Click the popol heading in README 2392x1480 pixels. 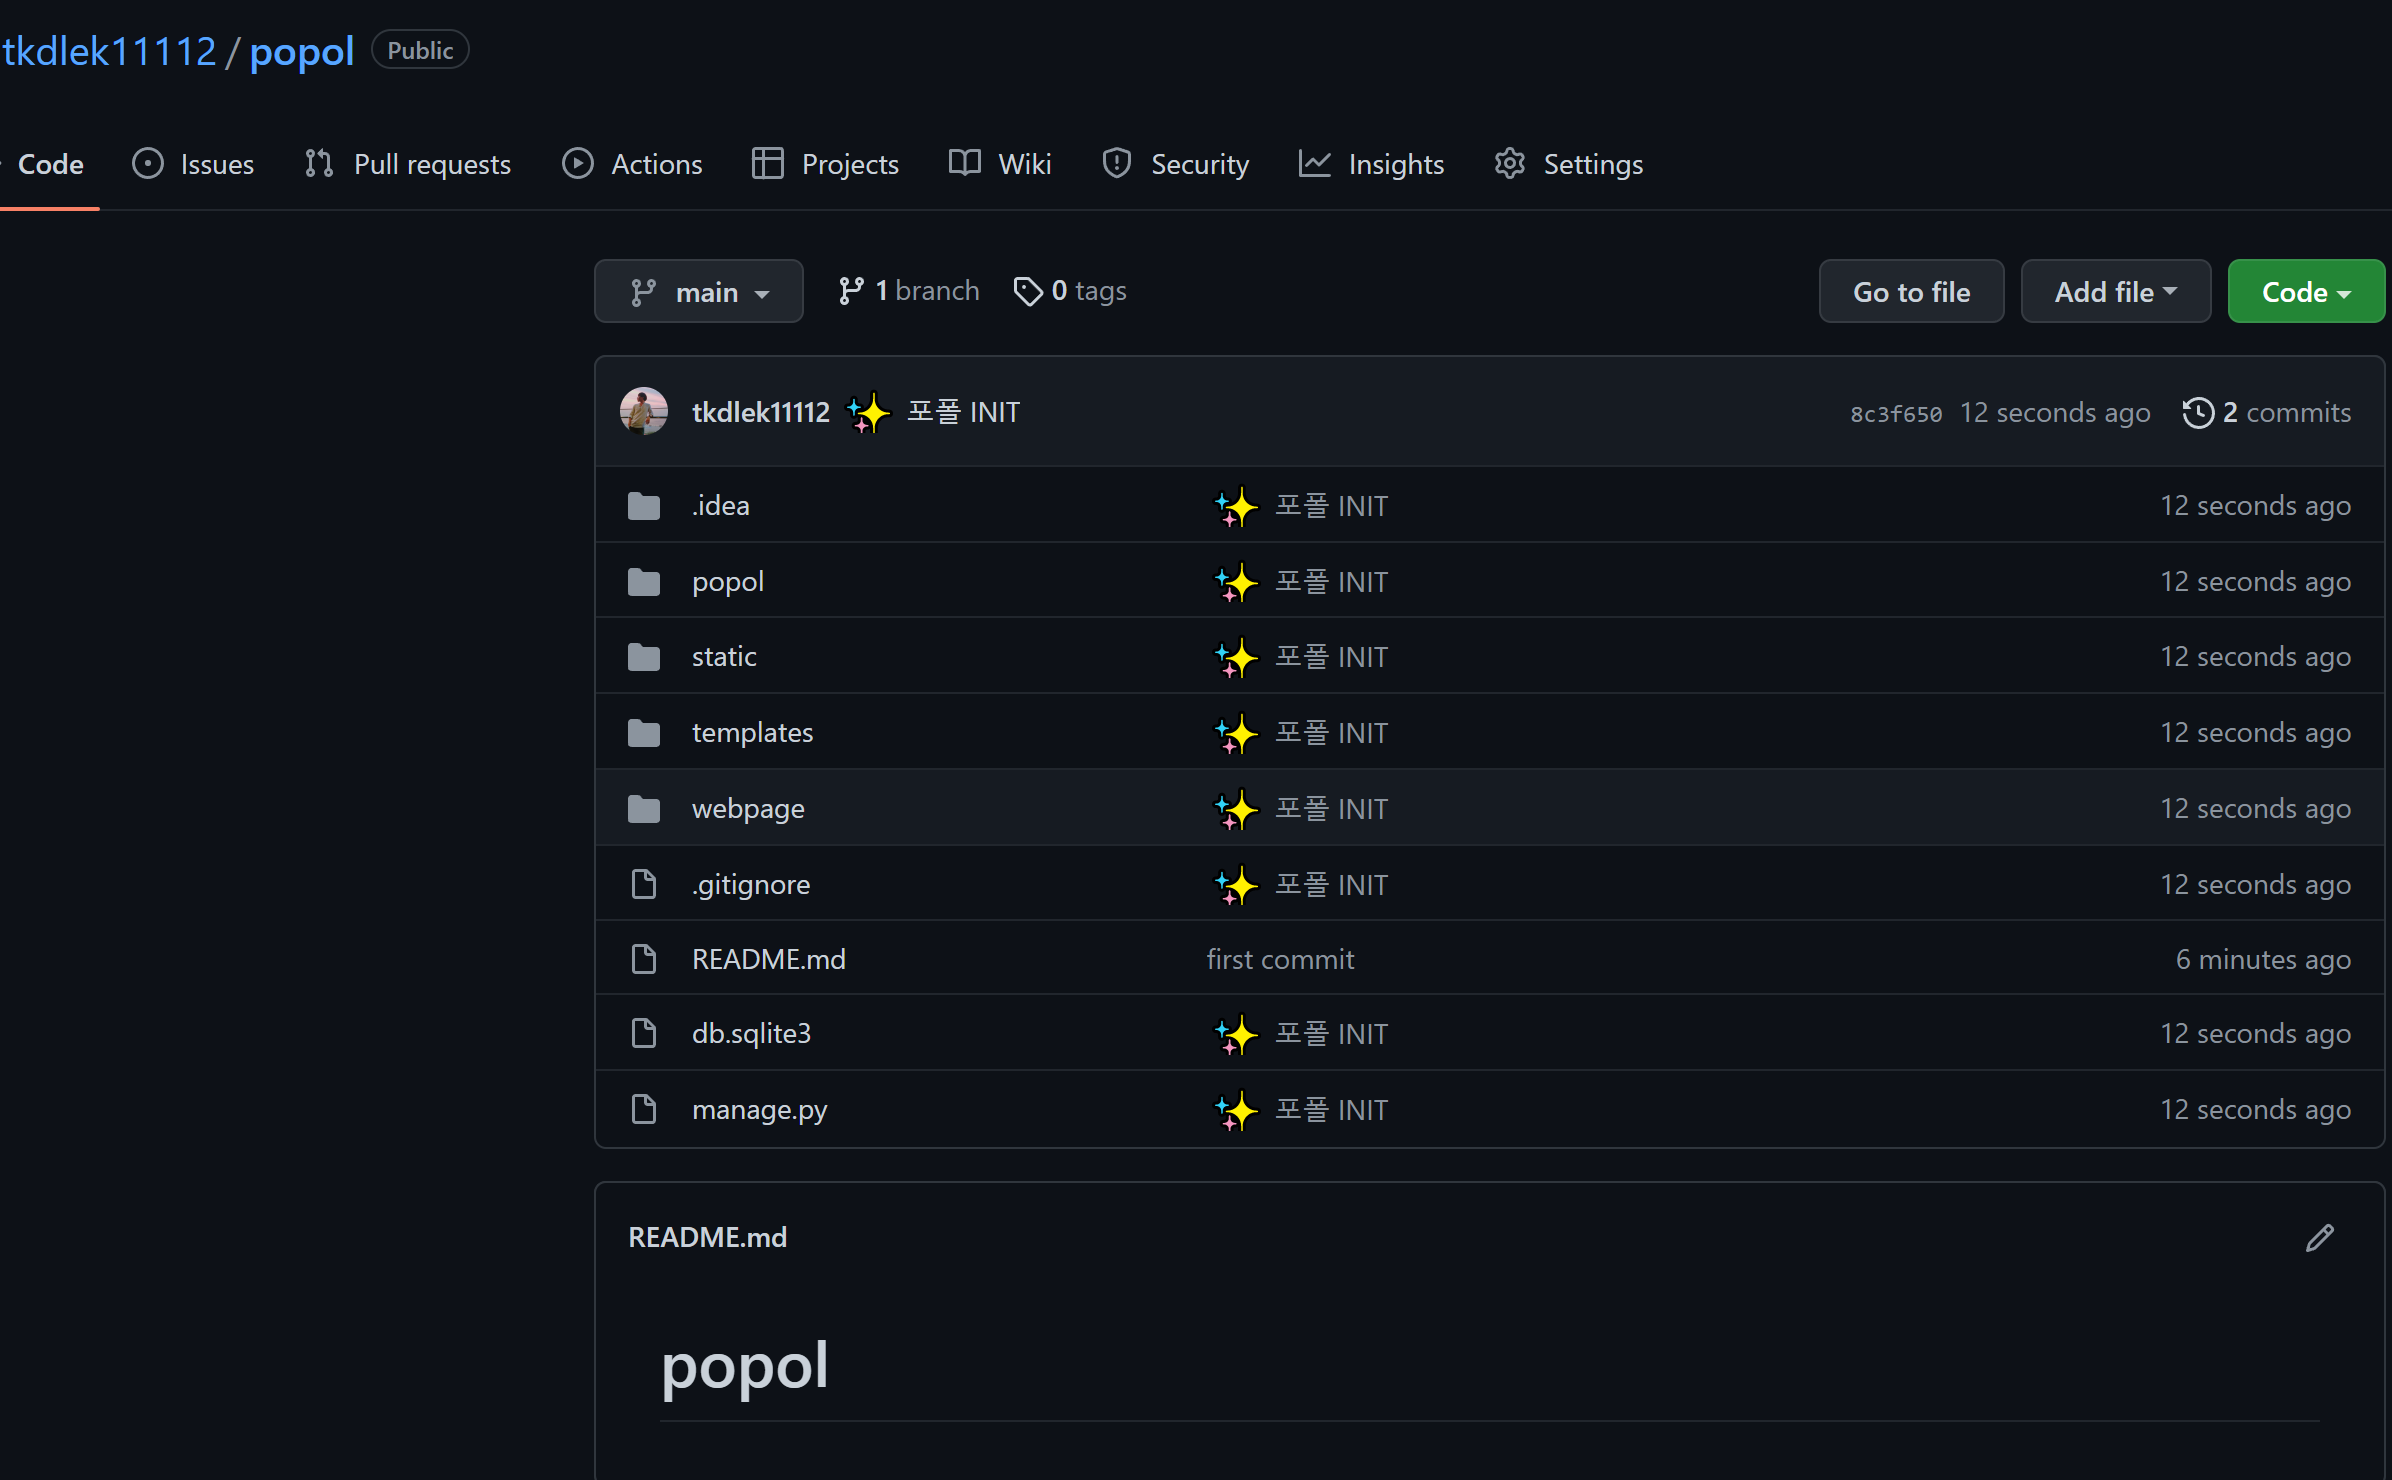744,1366
